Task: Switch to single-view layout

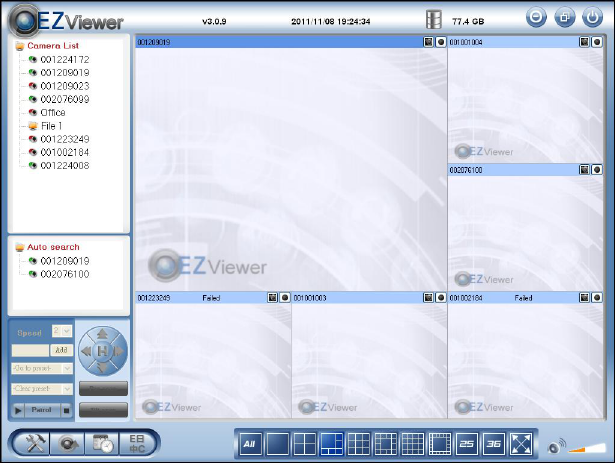Action: tap(277, 444)
